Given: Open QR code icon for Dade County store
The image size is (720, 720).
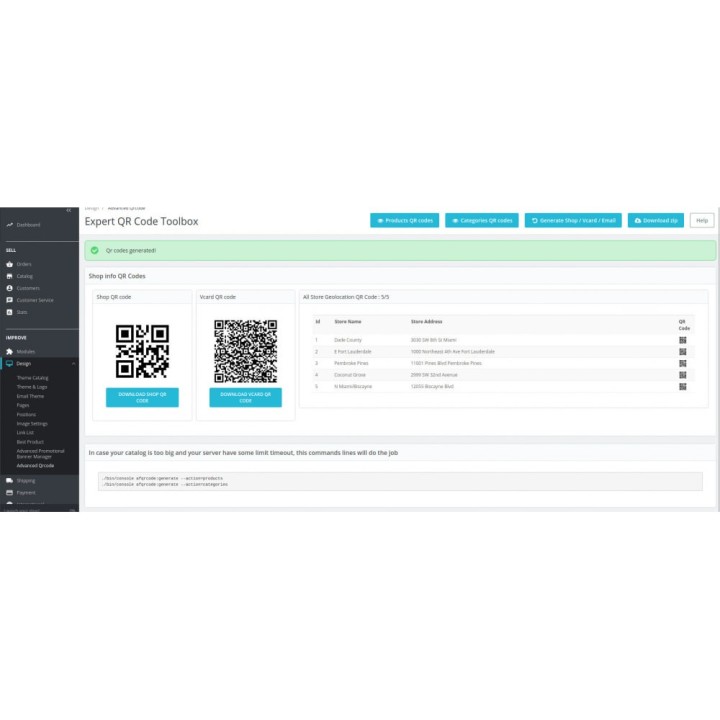Looking at the screenshot, I should [683, 340].
